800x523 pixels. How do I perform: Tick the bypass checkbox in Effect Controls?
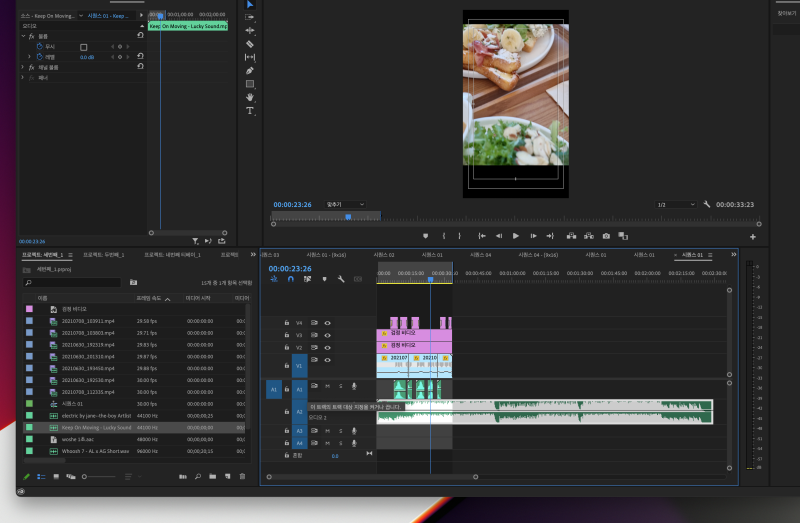(x=84, y=47)
